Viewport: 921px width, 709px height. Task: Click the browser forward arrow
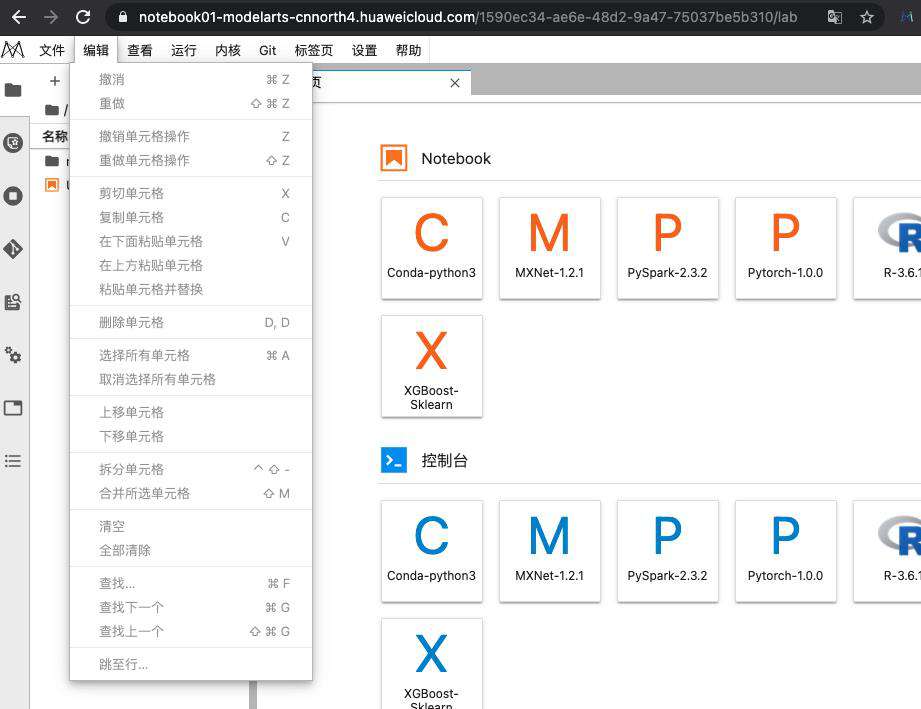click(x=51, y=17)
